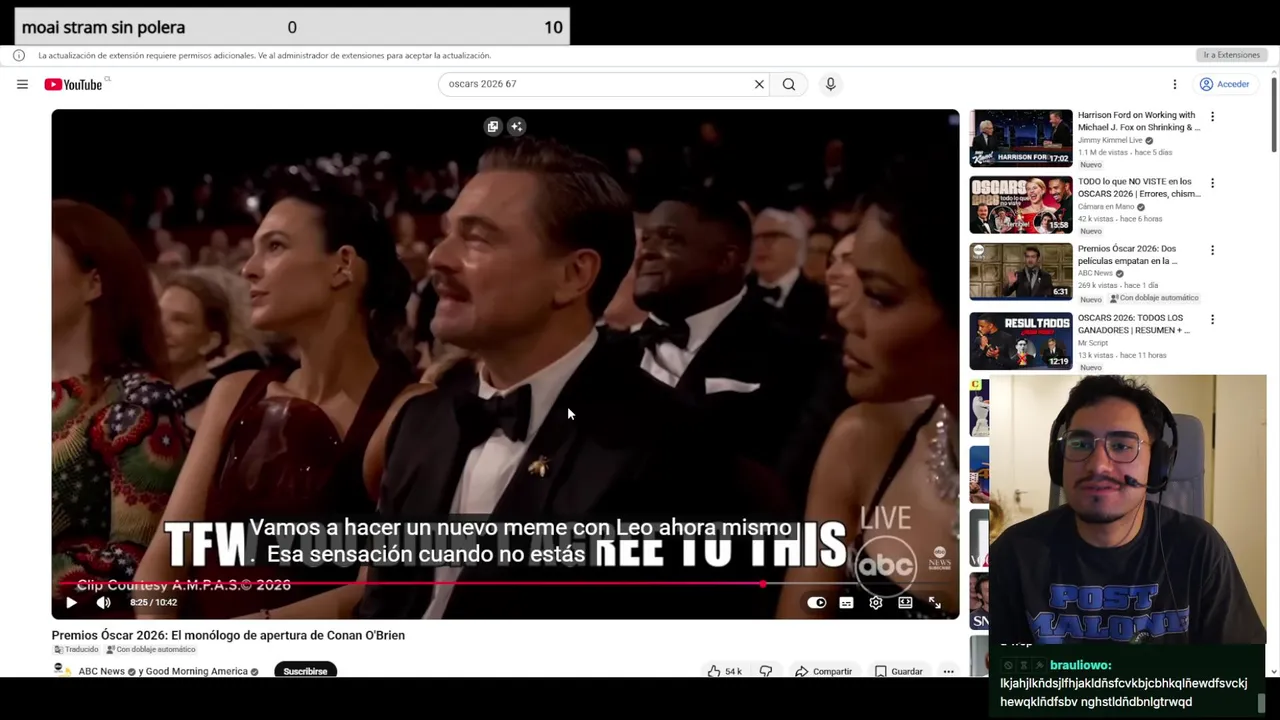Open options menu for OSCARS 2026 TODOS LOS GANADORES

click(1212, 319)
